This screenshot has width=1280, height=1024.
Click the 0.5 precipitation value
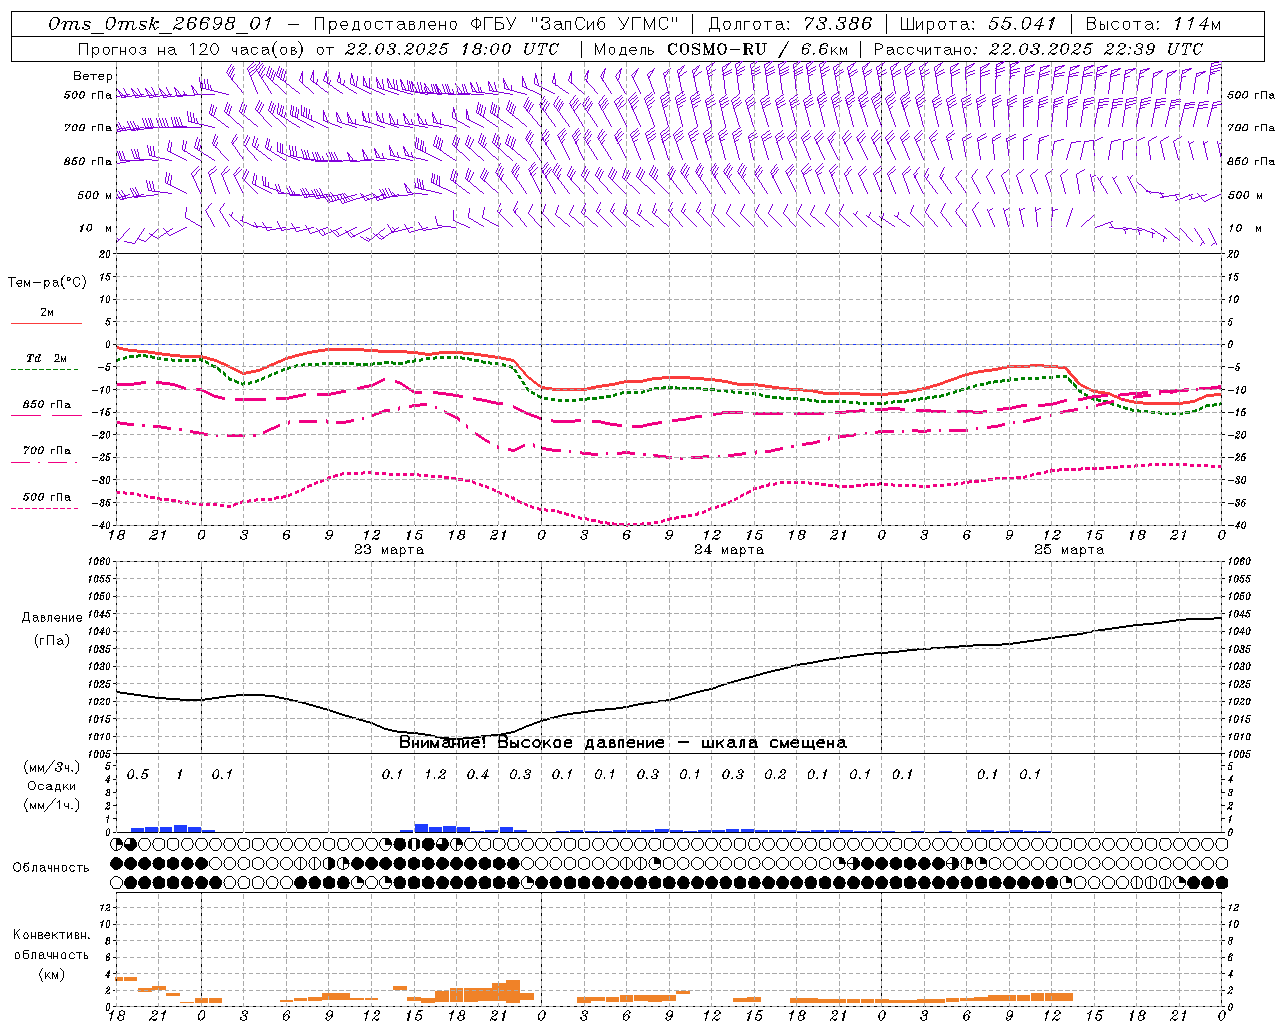coord(138,775)
